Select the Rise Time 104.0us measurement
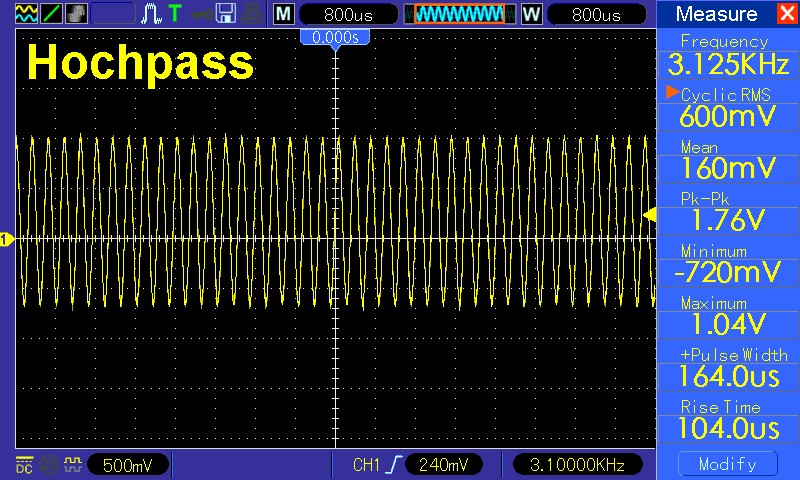Image resolution: width=800 pixels, height=480 pixels. pyautogui.click(x=728, y=420)
